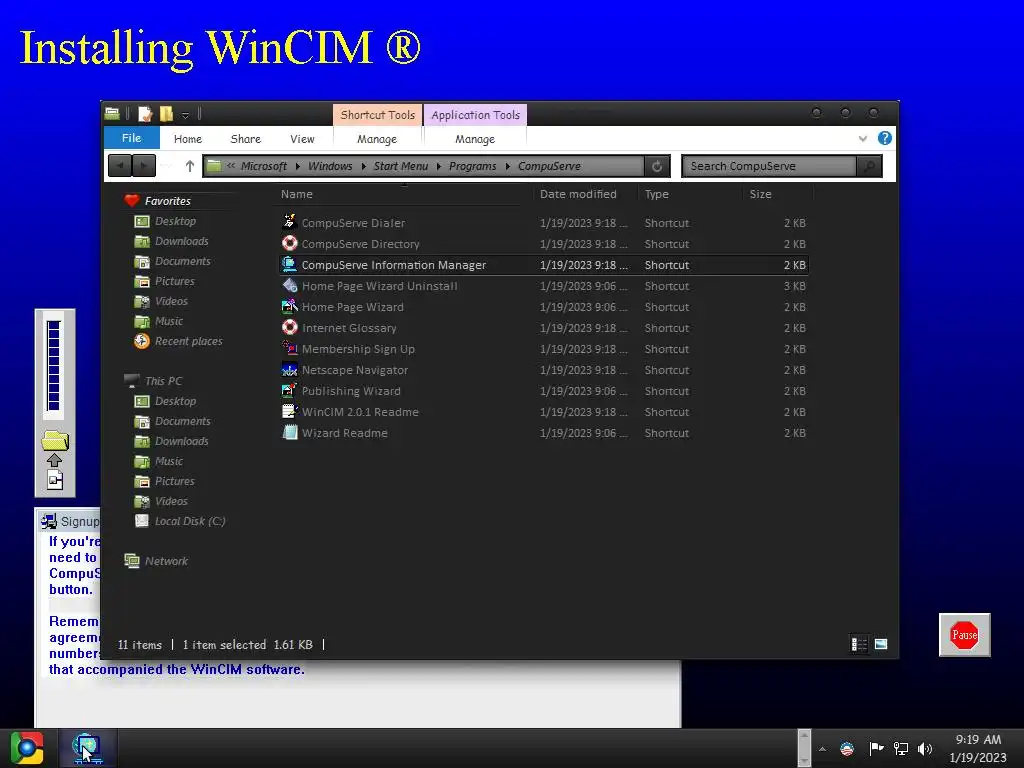Expand the ribbon chevron
This screenshot has width=1024, height=768.
863,138
